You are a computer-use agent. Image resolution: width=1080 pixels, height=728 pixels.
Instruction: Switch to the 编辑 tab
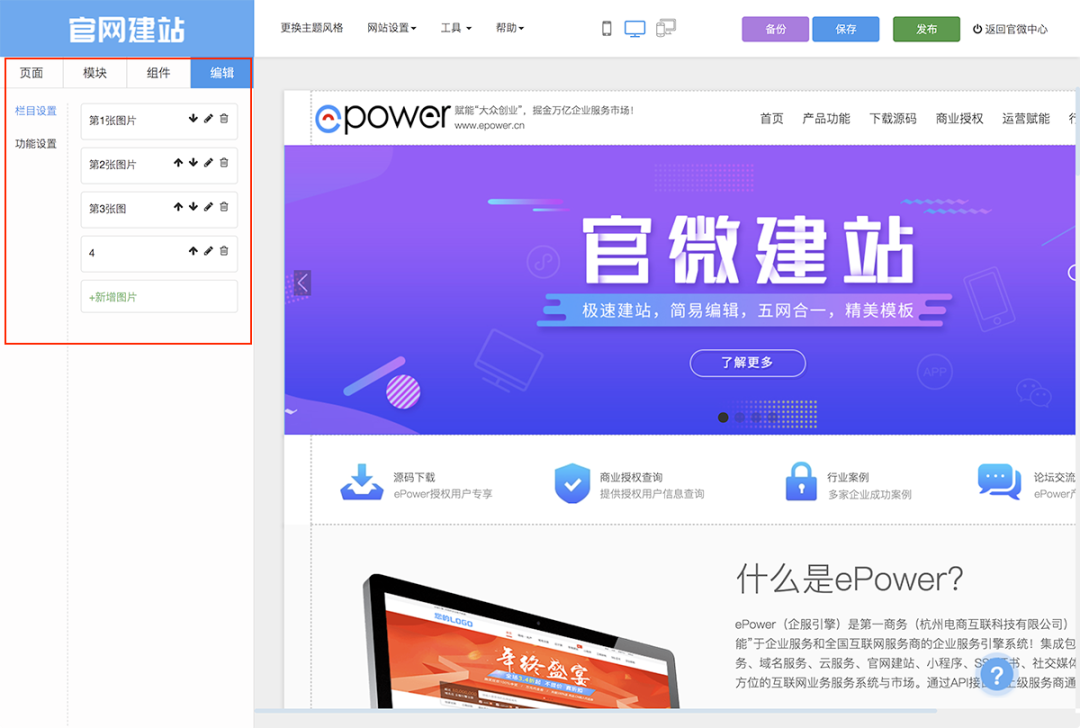point(222,73)
